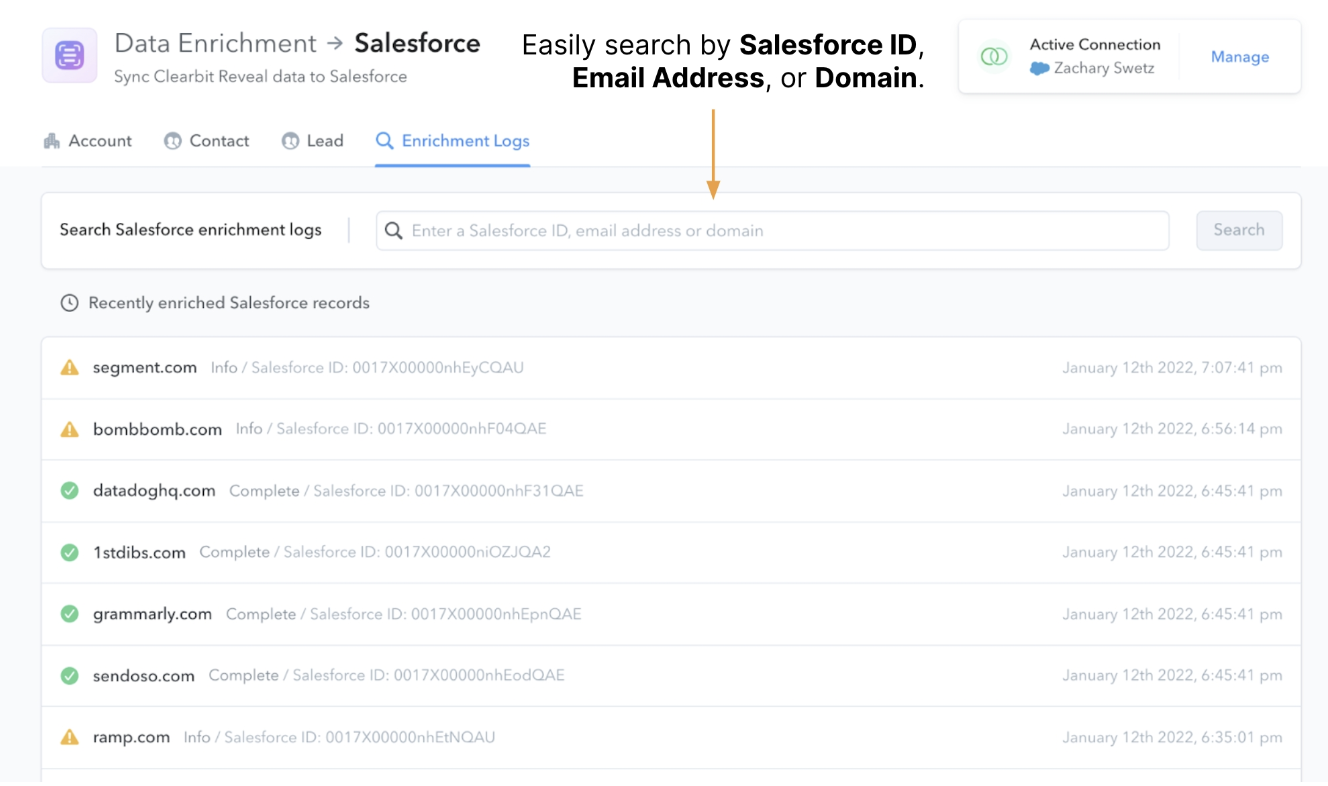1328x786 pixels.
Task: Click the Manage connection link
Action: tap(1240, 57)
